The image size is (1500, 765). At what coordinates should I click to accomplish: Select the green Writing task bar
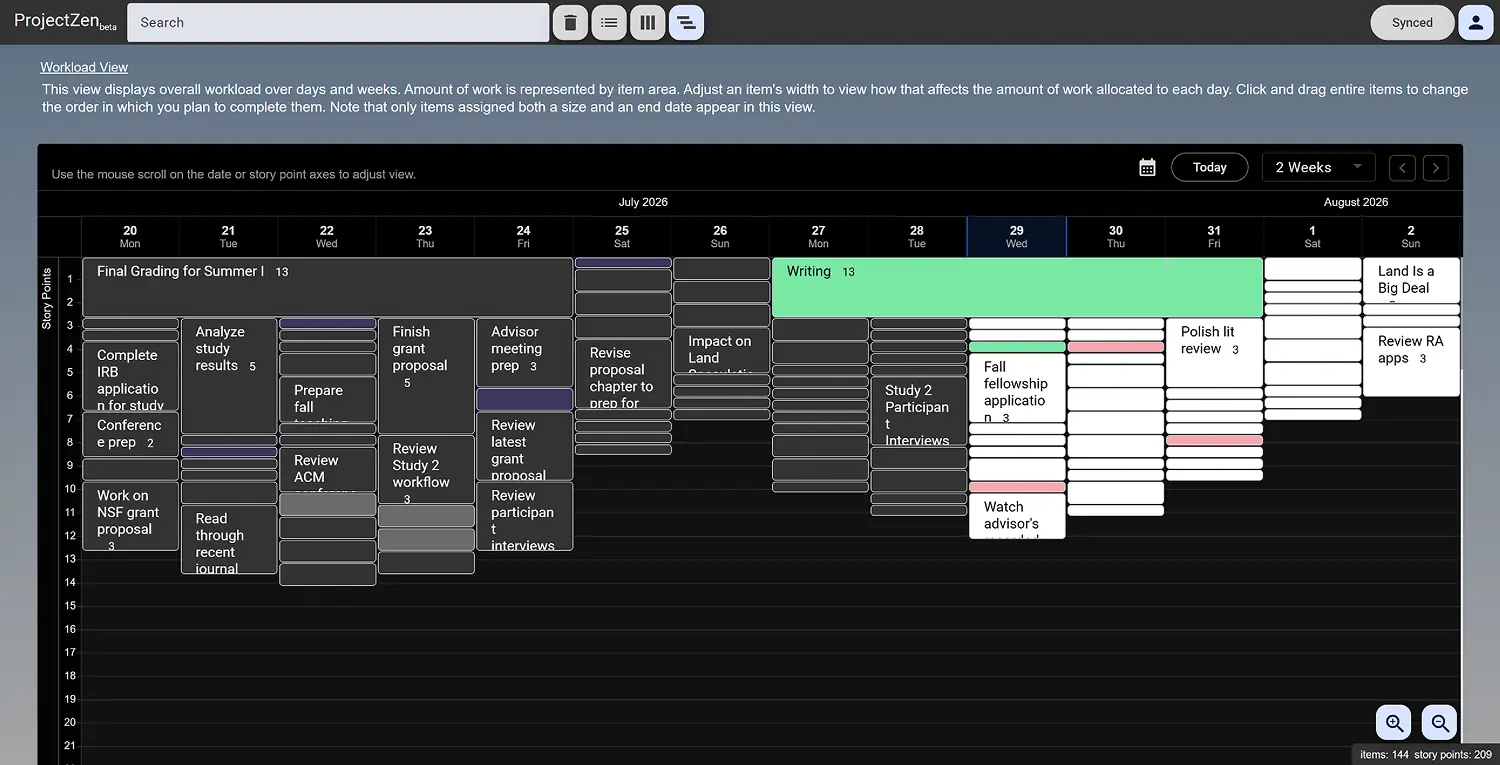(x=1017, y=288)
